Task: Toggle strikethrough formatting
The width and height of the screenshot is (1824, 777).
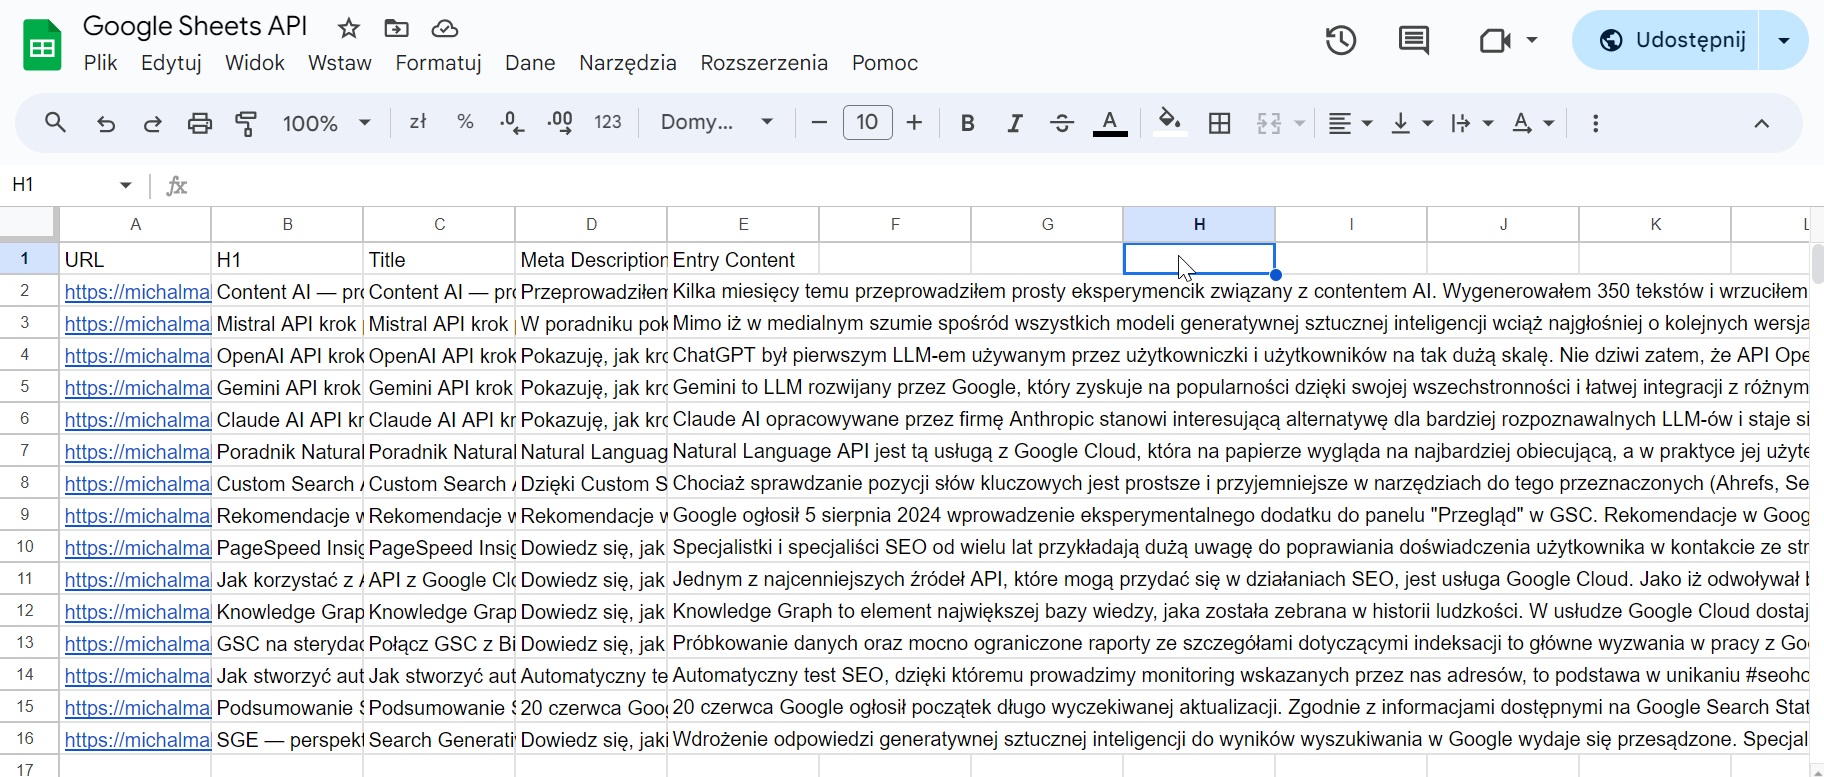Action: coord(1062,123)
